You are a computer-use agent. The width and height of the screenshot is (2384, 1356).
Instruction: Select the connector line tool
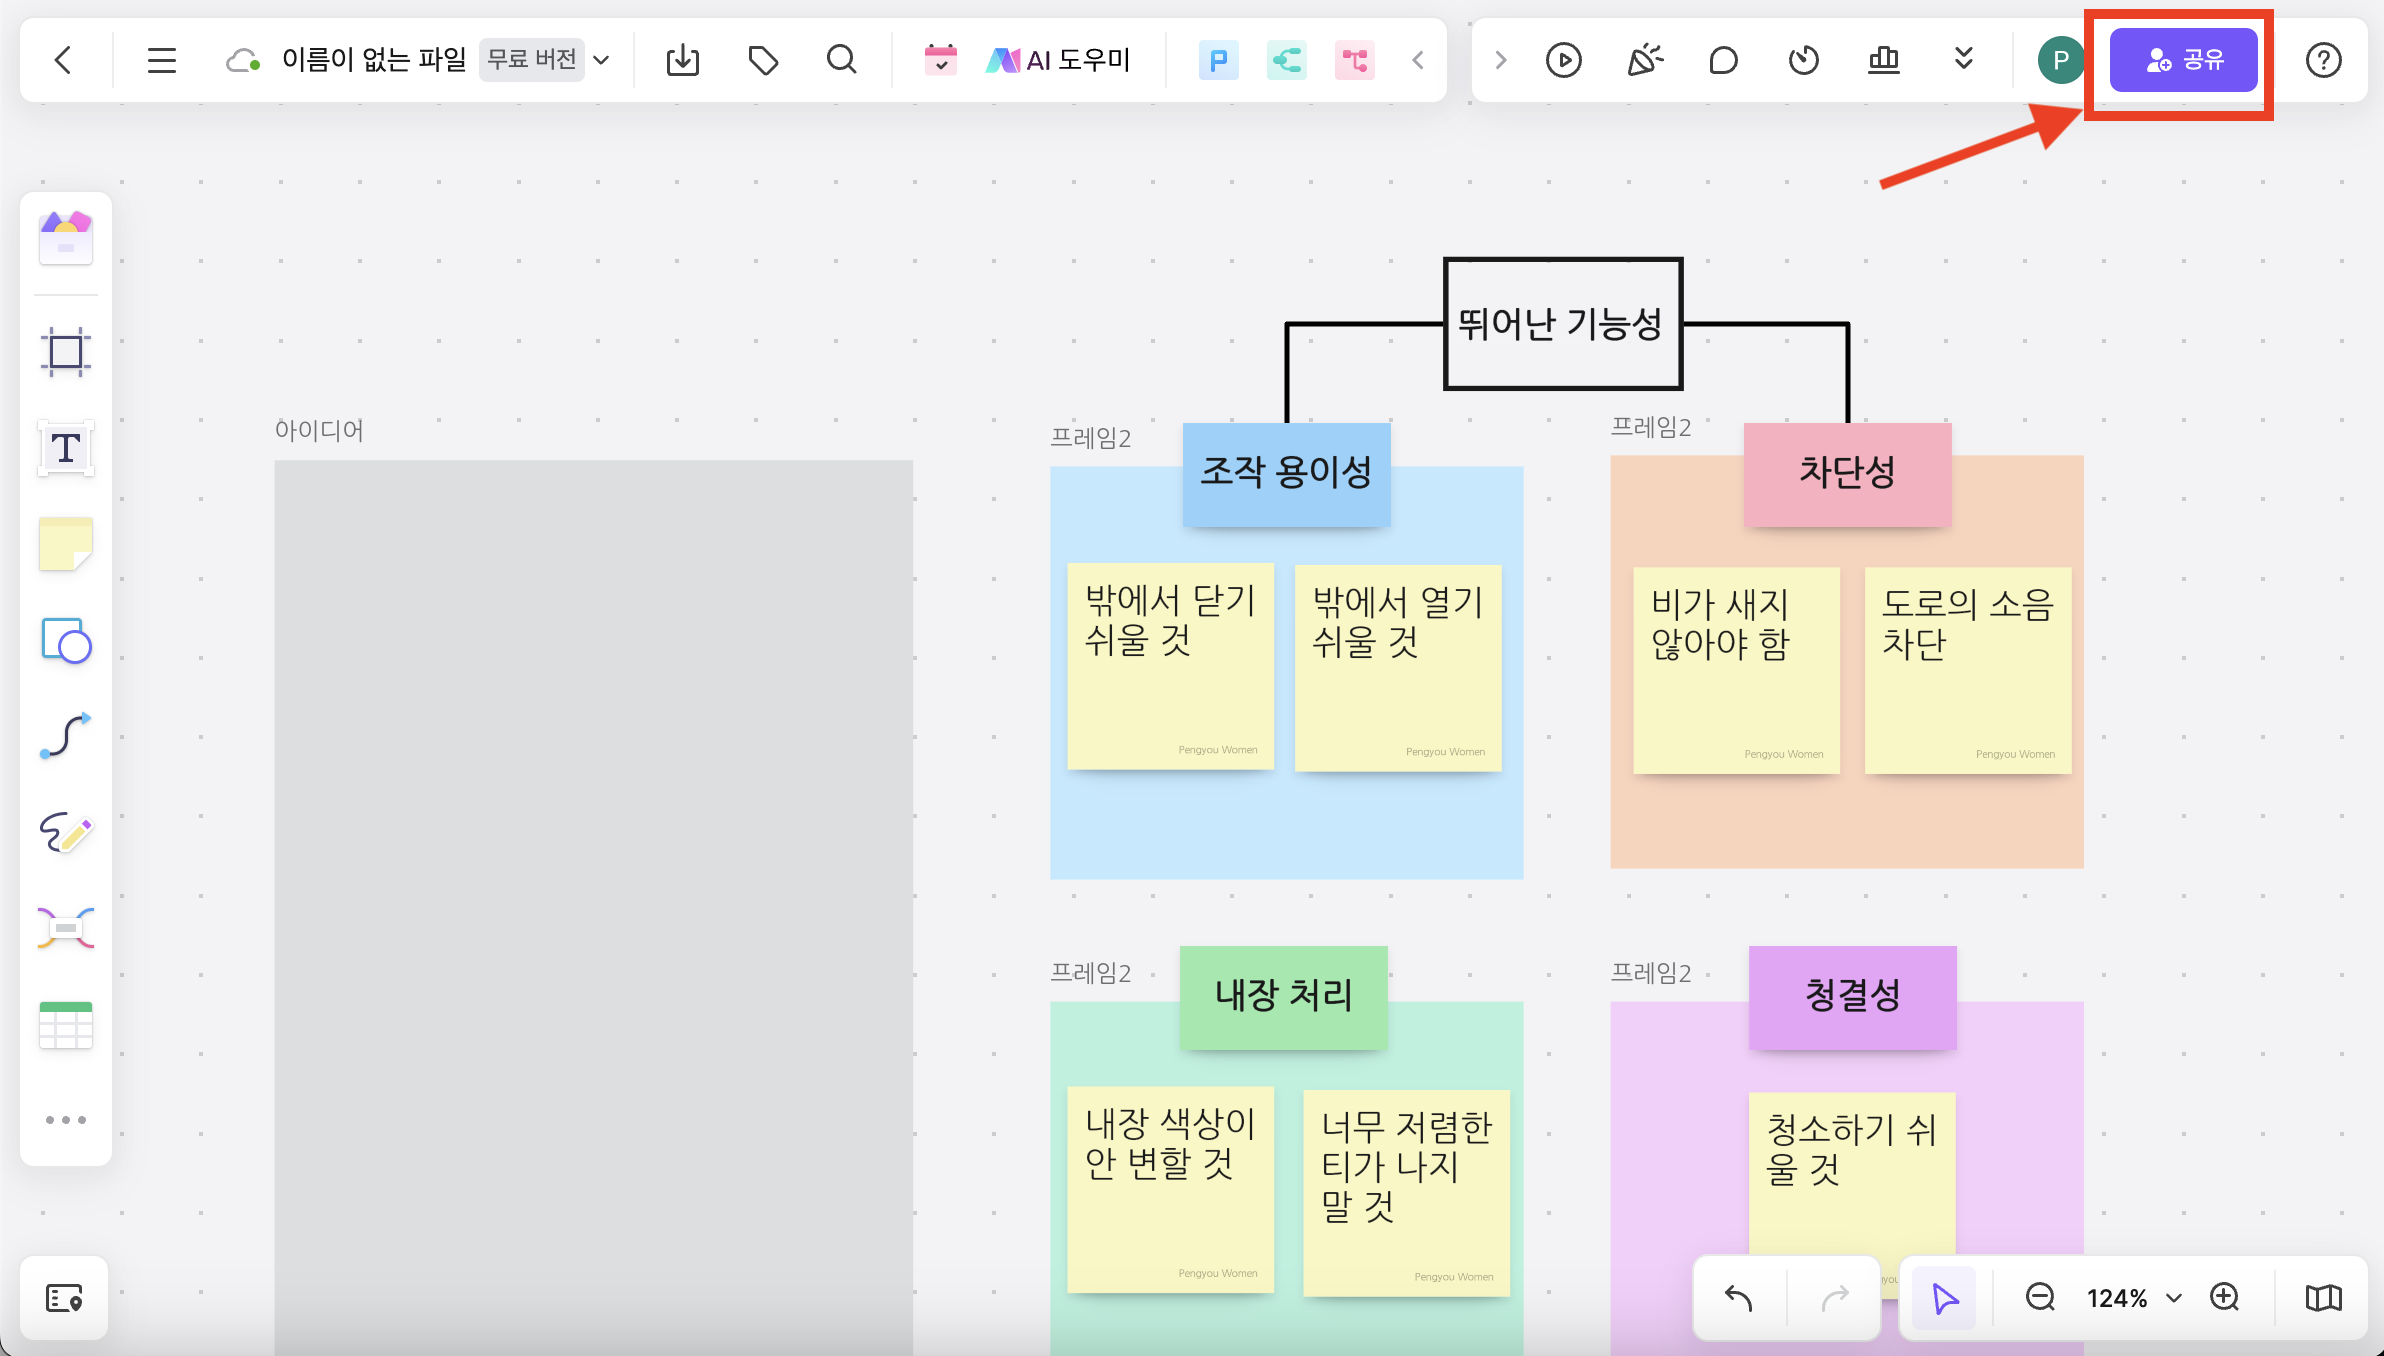click(x=66, y=736)
